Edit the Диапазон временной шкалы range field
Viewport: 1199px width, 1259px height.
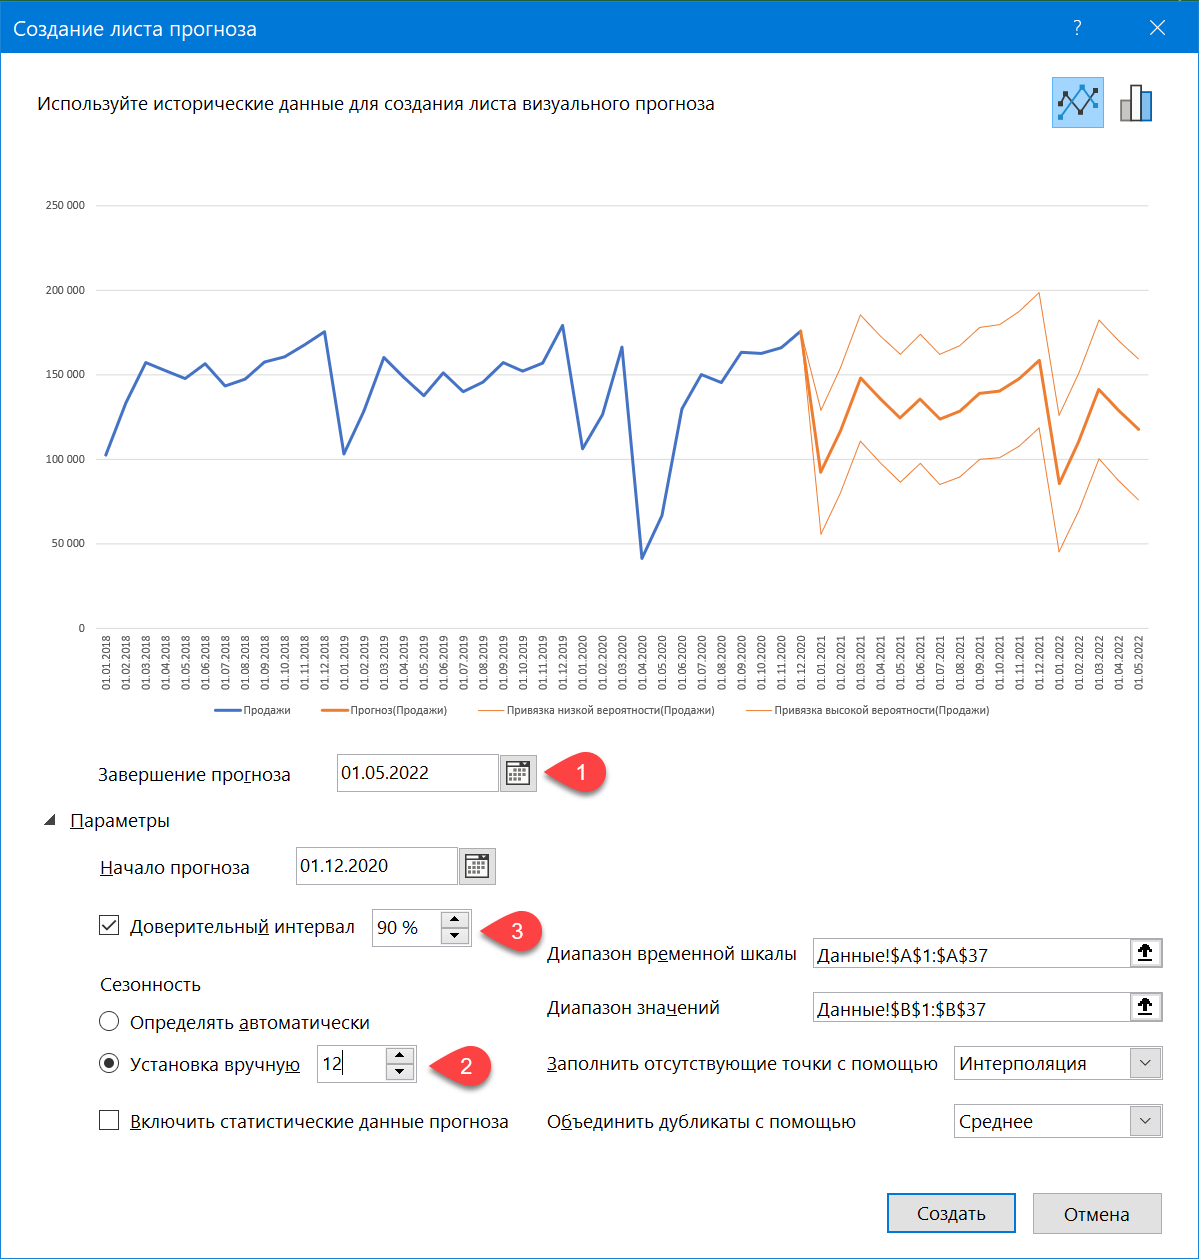click(x=972, y=953)
